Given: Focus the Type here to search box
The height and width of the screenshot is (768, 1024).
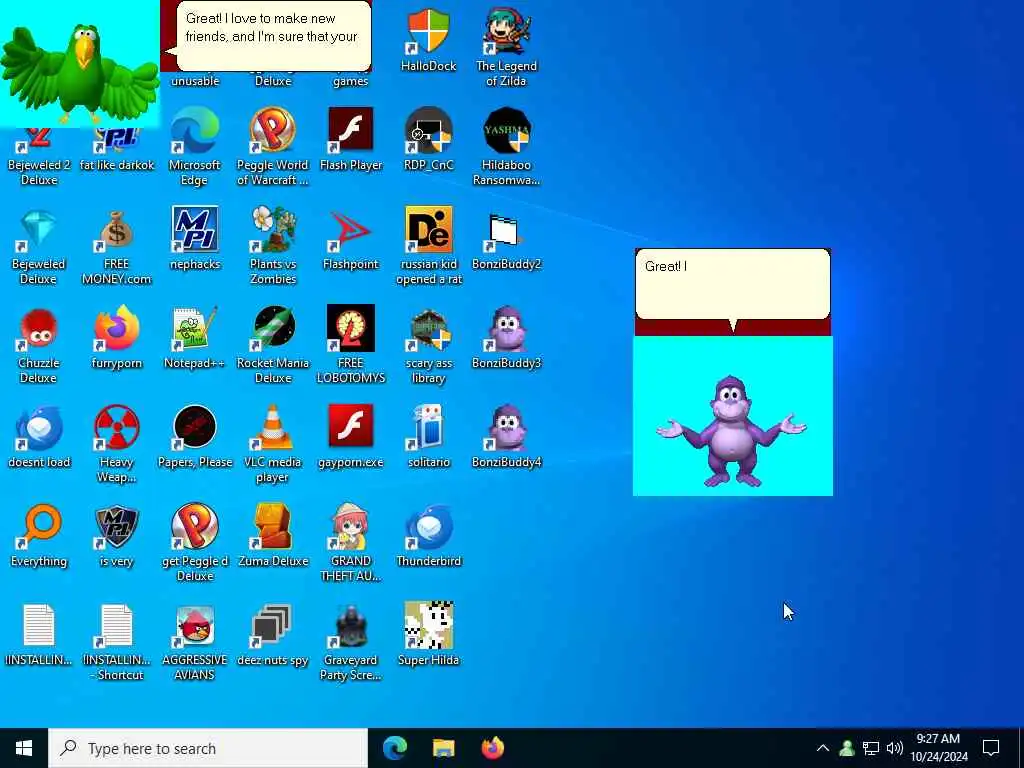Looking at the screenshot, I should tap(208, 748).
